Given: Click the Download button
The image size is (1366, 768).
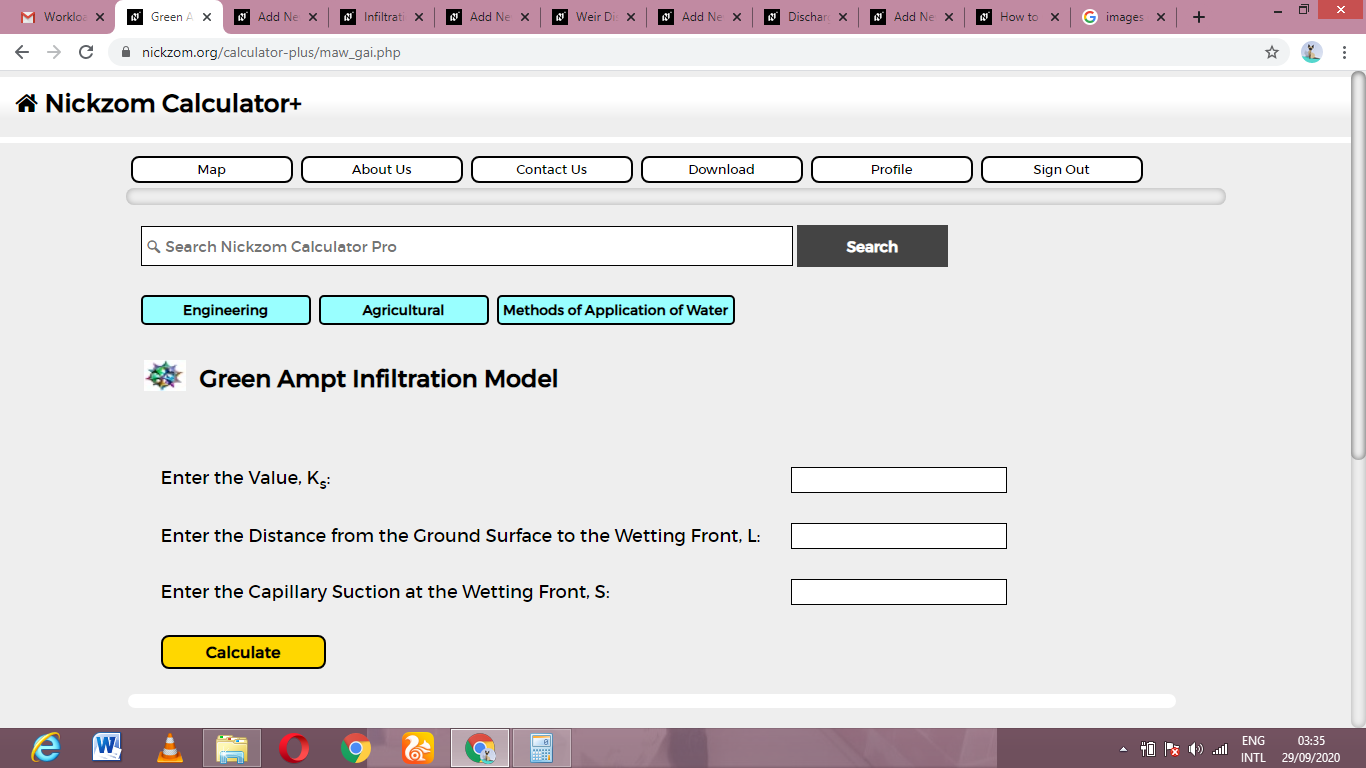Looking at the screenshot, I should click(722, 169).
